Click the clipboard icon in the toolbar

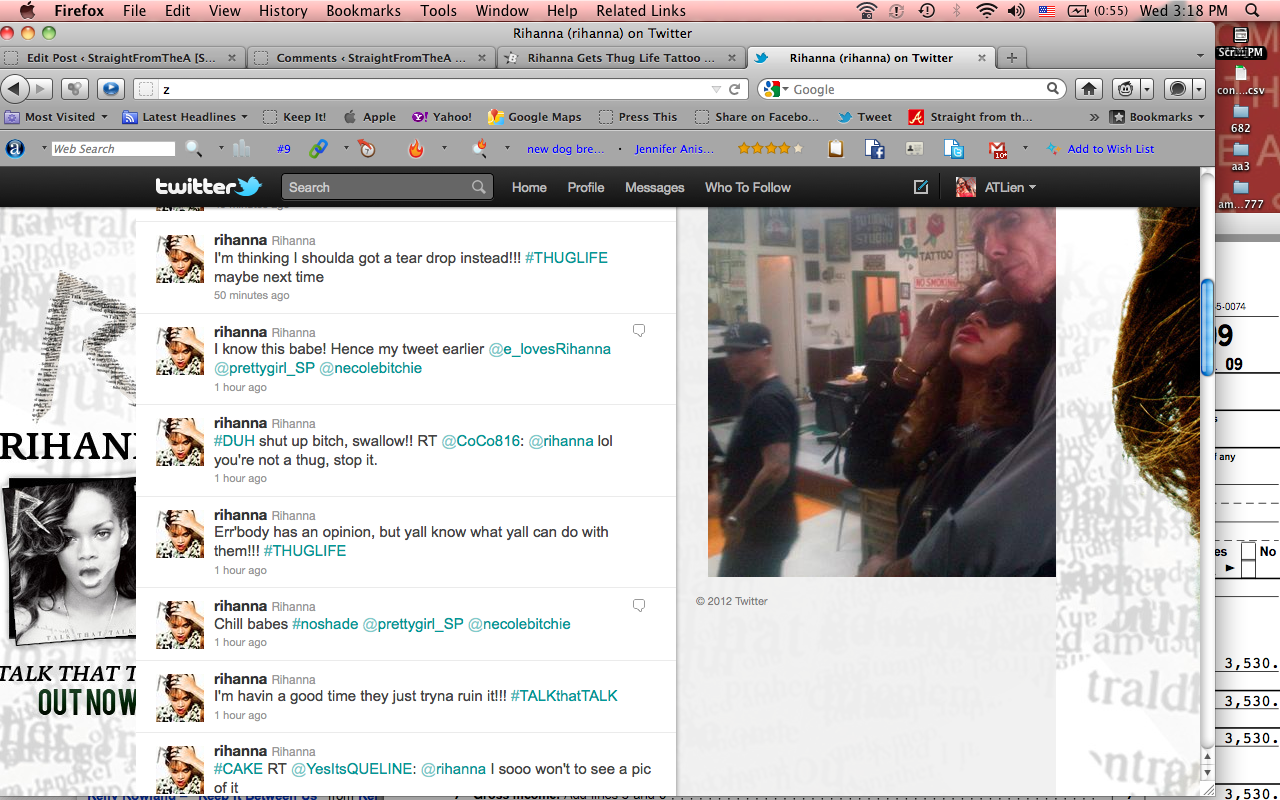tap(836, 149)
